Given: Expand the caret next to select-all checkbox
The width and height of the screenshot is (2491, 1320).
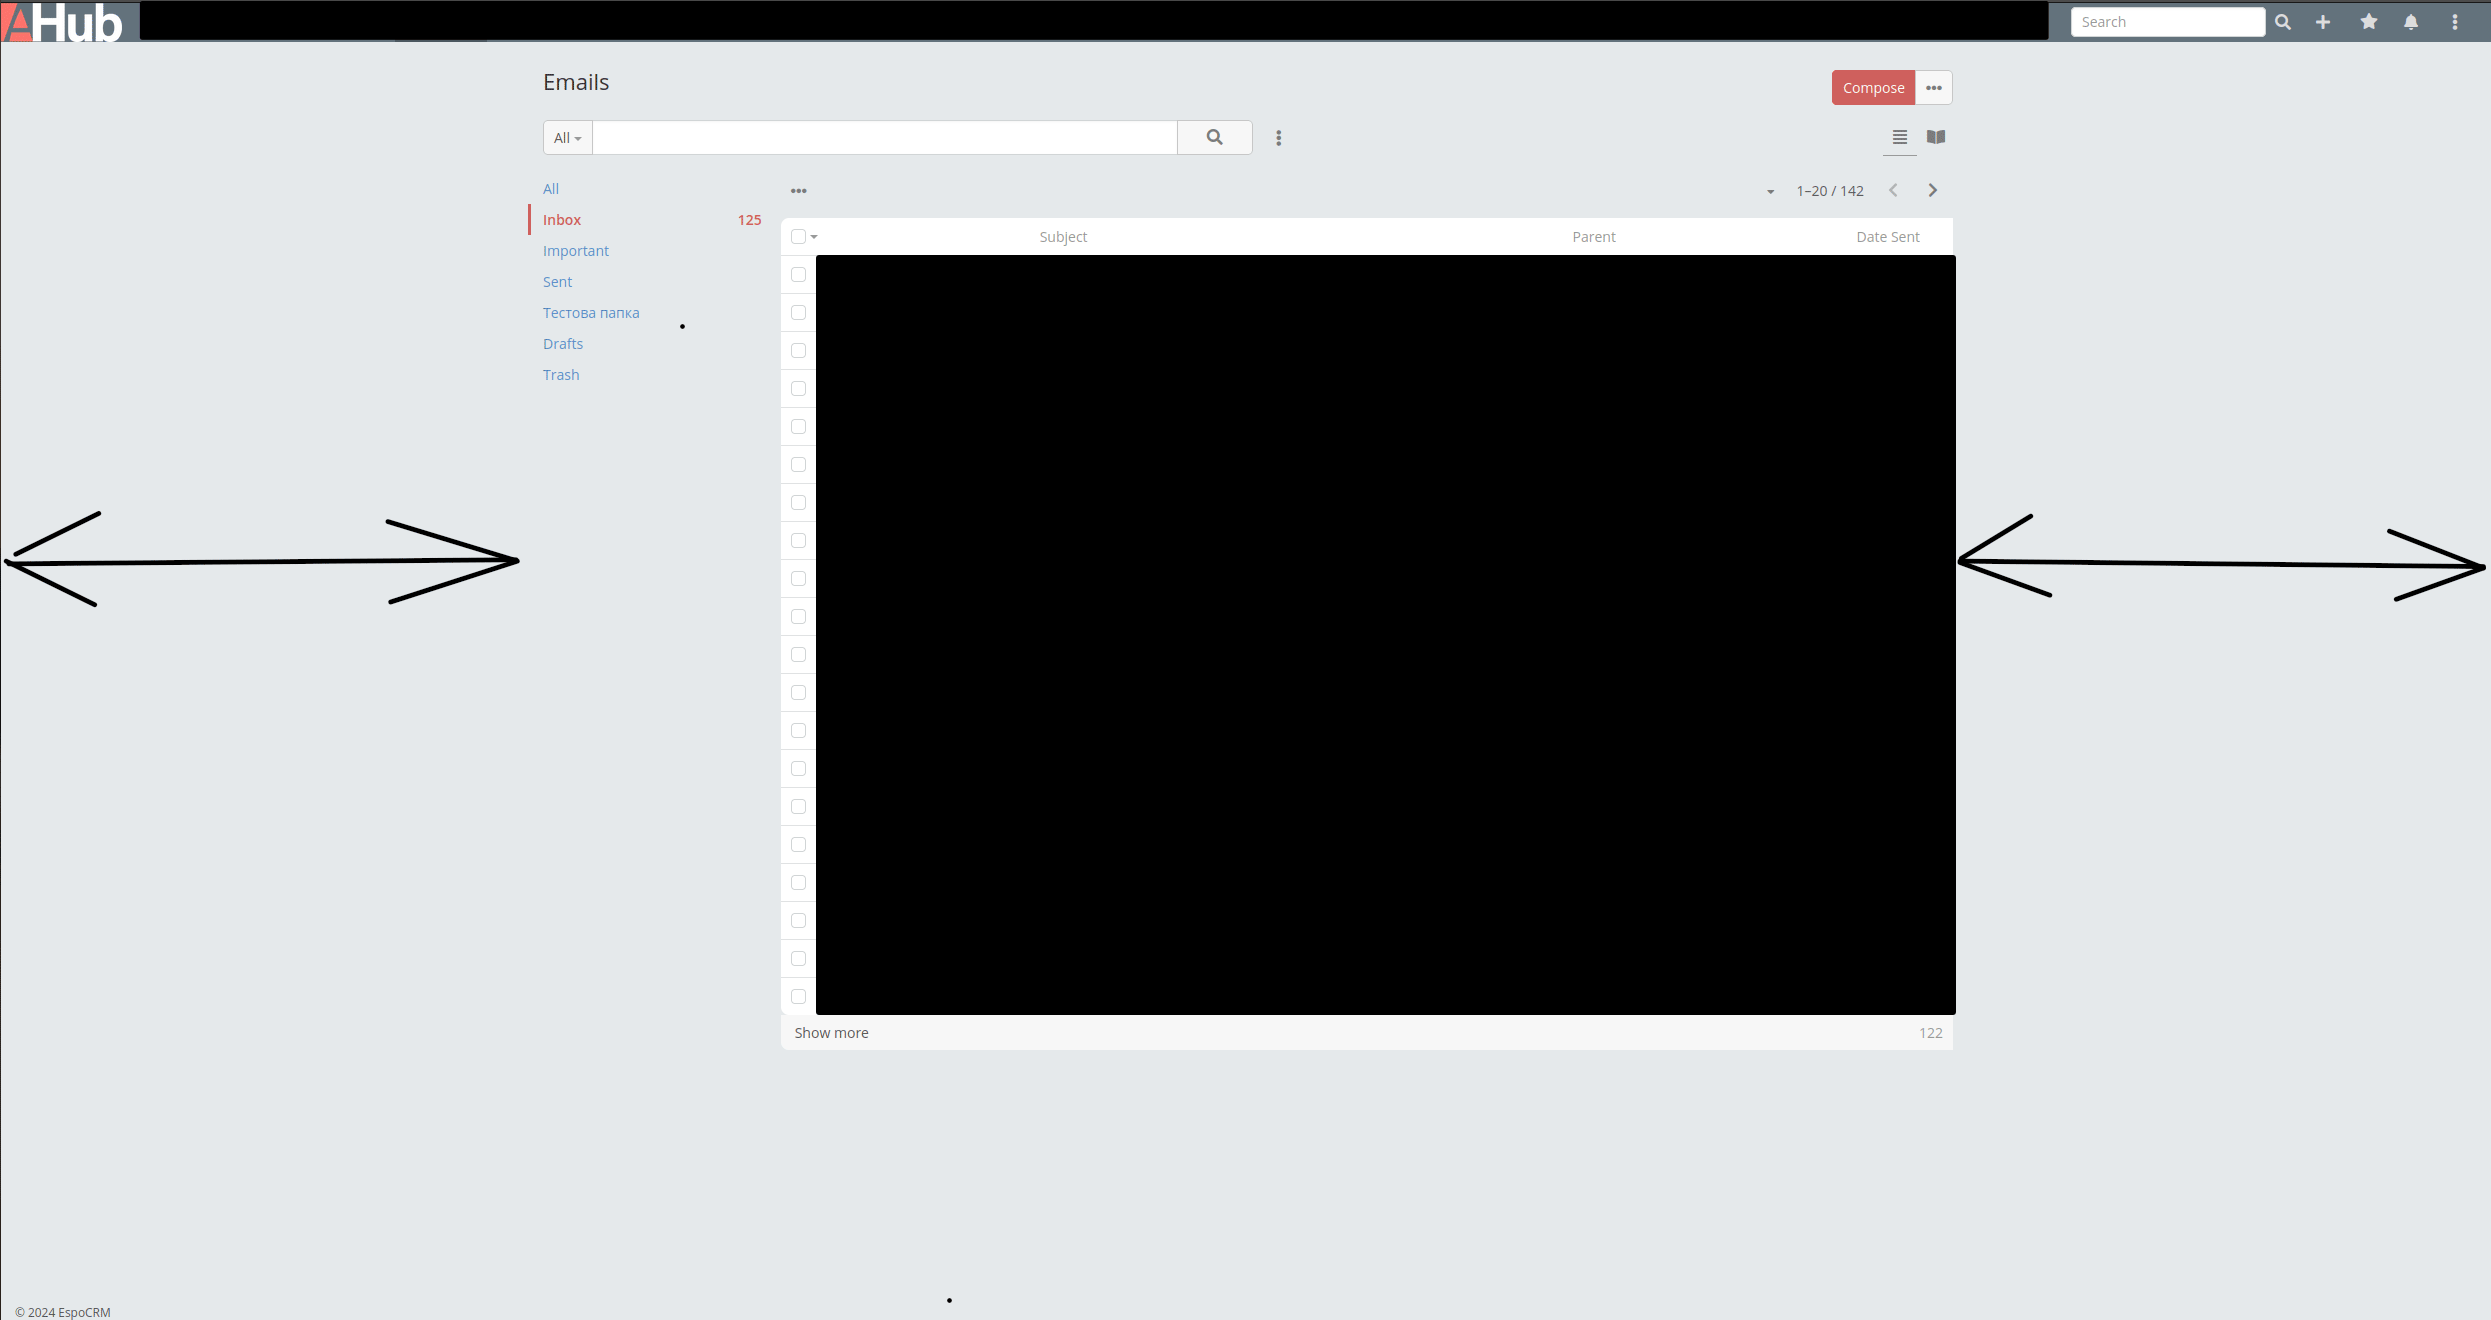Looking at the screenshot, I should [814, 237].
